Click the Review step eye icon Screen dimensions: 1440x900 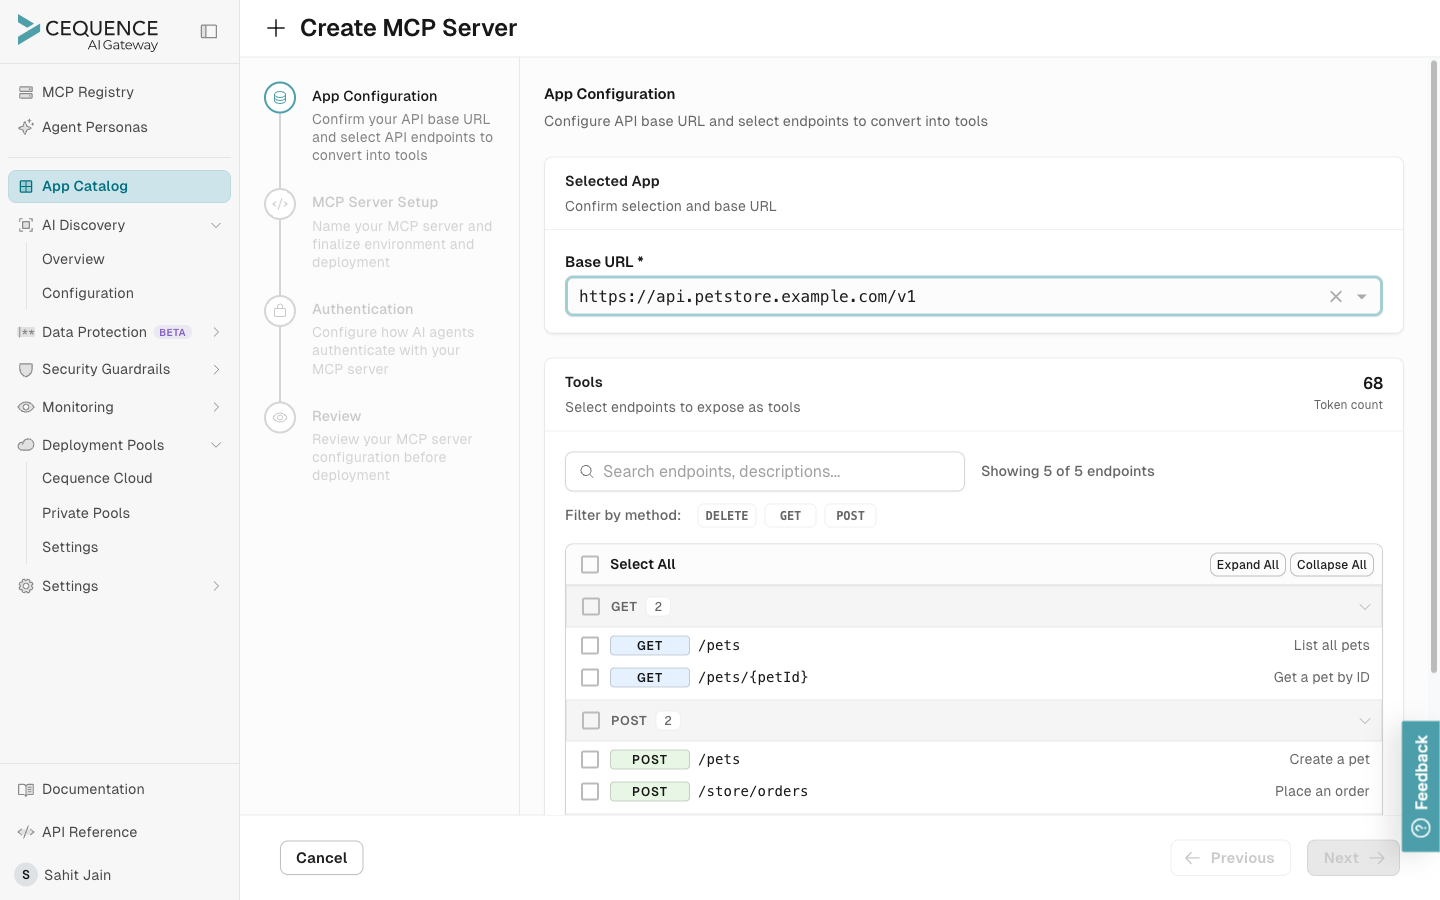280,418
